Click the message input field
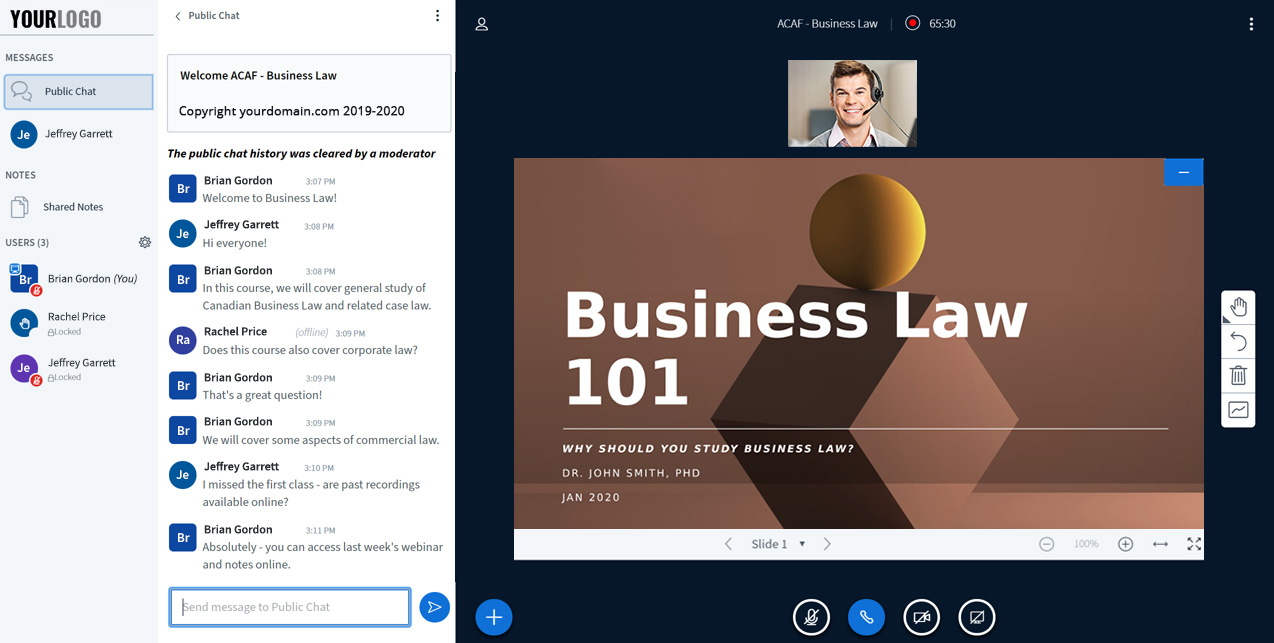 [290, 607]
